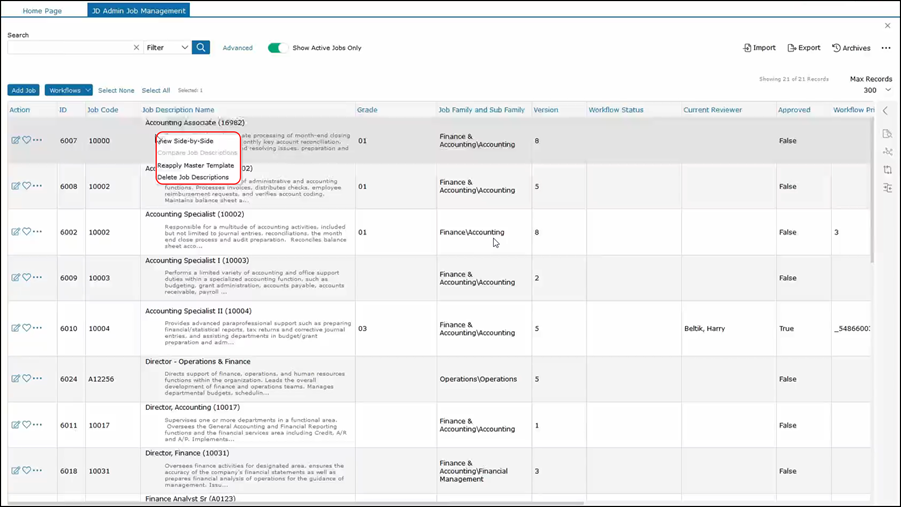This screenshot has height=508, width=901.
Task: Open the three-dot actions for job 6002
Action: (x=38, y=232)
